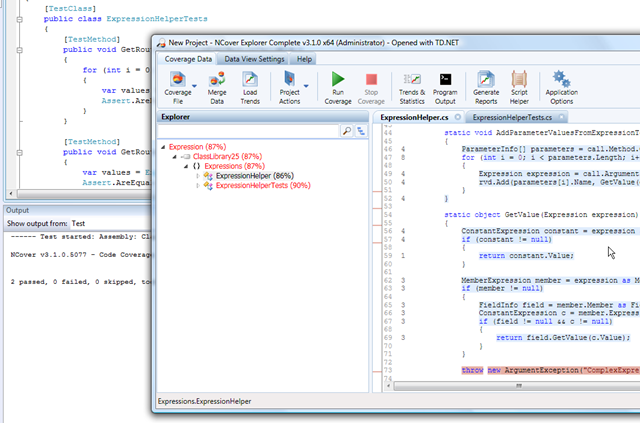Click the 'if (constant != null)' code line
This screenshot has width=640, height=423.
point(506,239)
